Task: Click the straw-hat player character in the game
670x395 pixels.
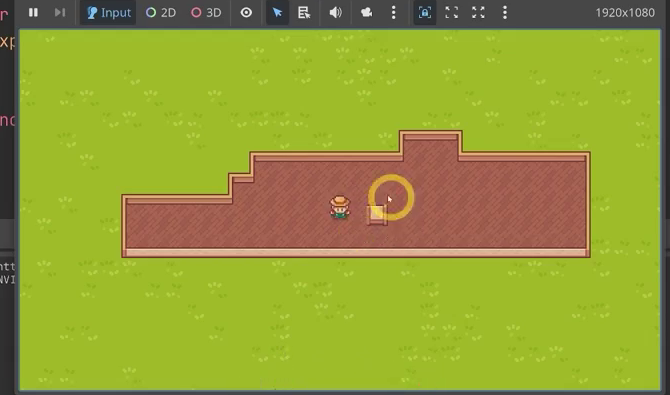Action: coord(340,207)
